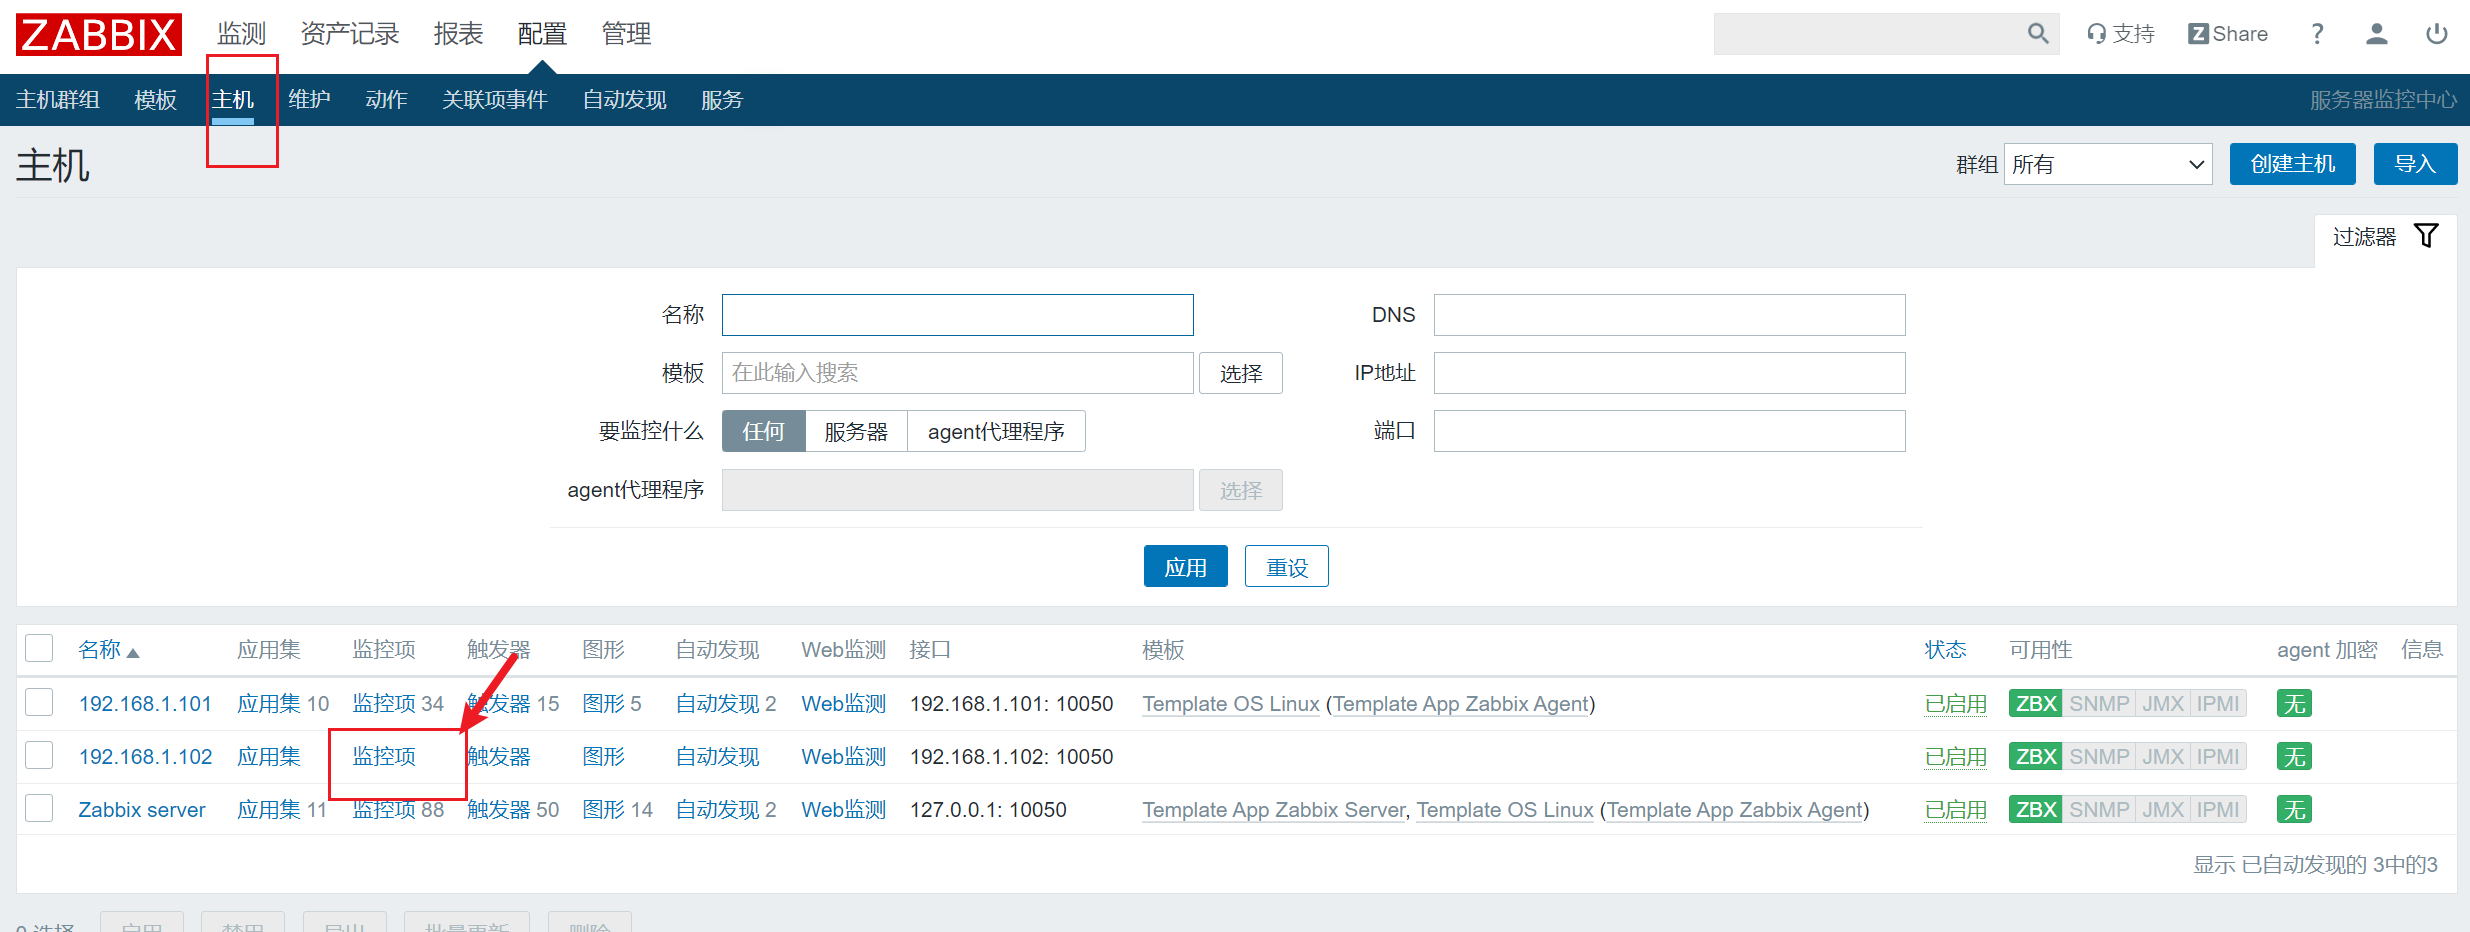This screenshot has height=932, width=2470.
Task: Open Web监测 link for 192.168.1.101
Action: click(x=844, y=704)
